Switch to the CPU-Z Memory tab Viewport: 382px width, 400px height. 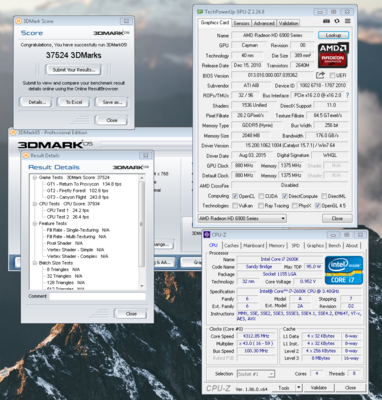(x=277, y=245)
